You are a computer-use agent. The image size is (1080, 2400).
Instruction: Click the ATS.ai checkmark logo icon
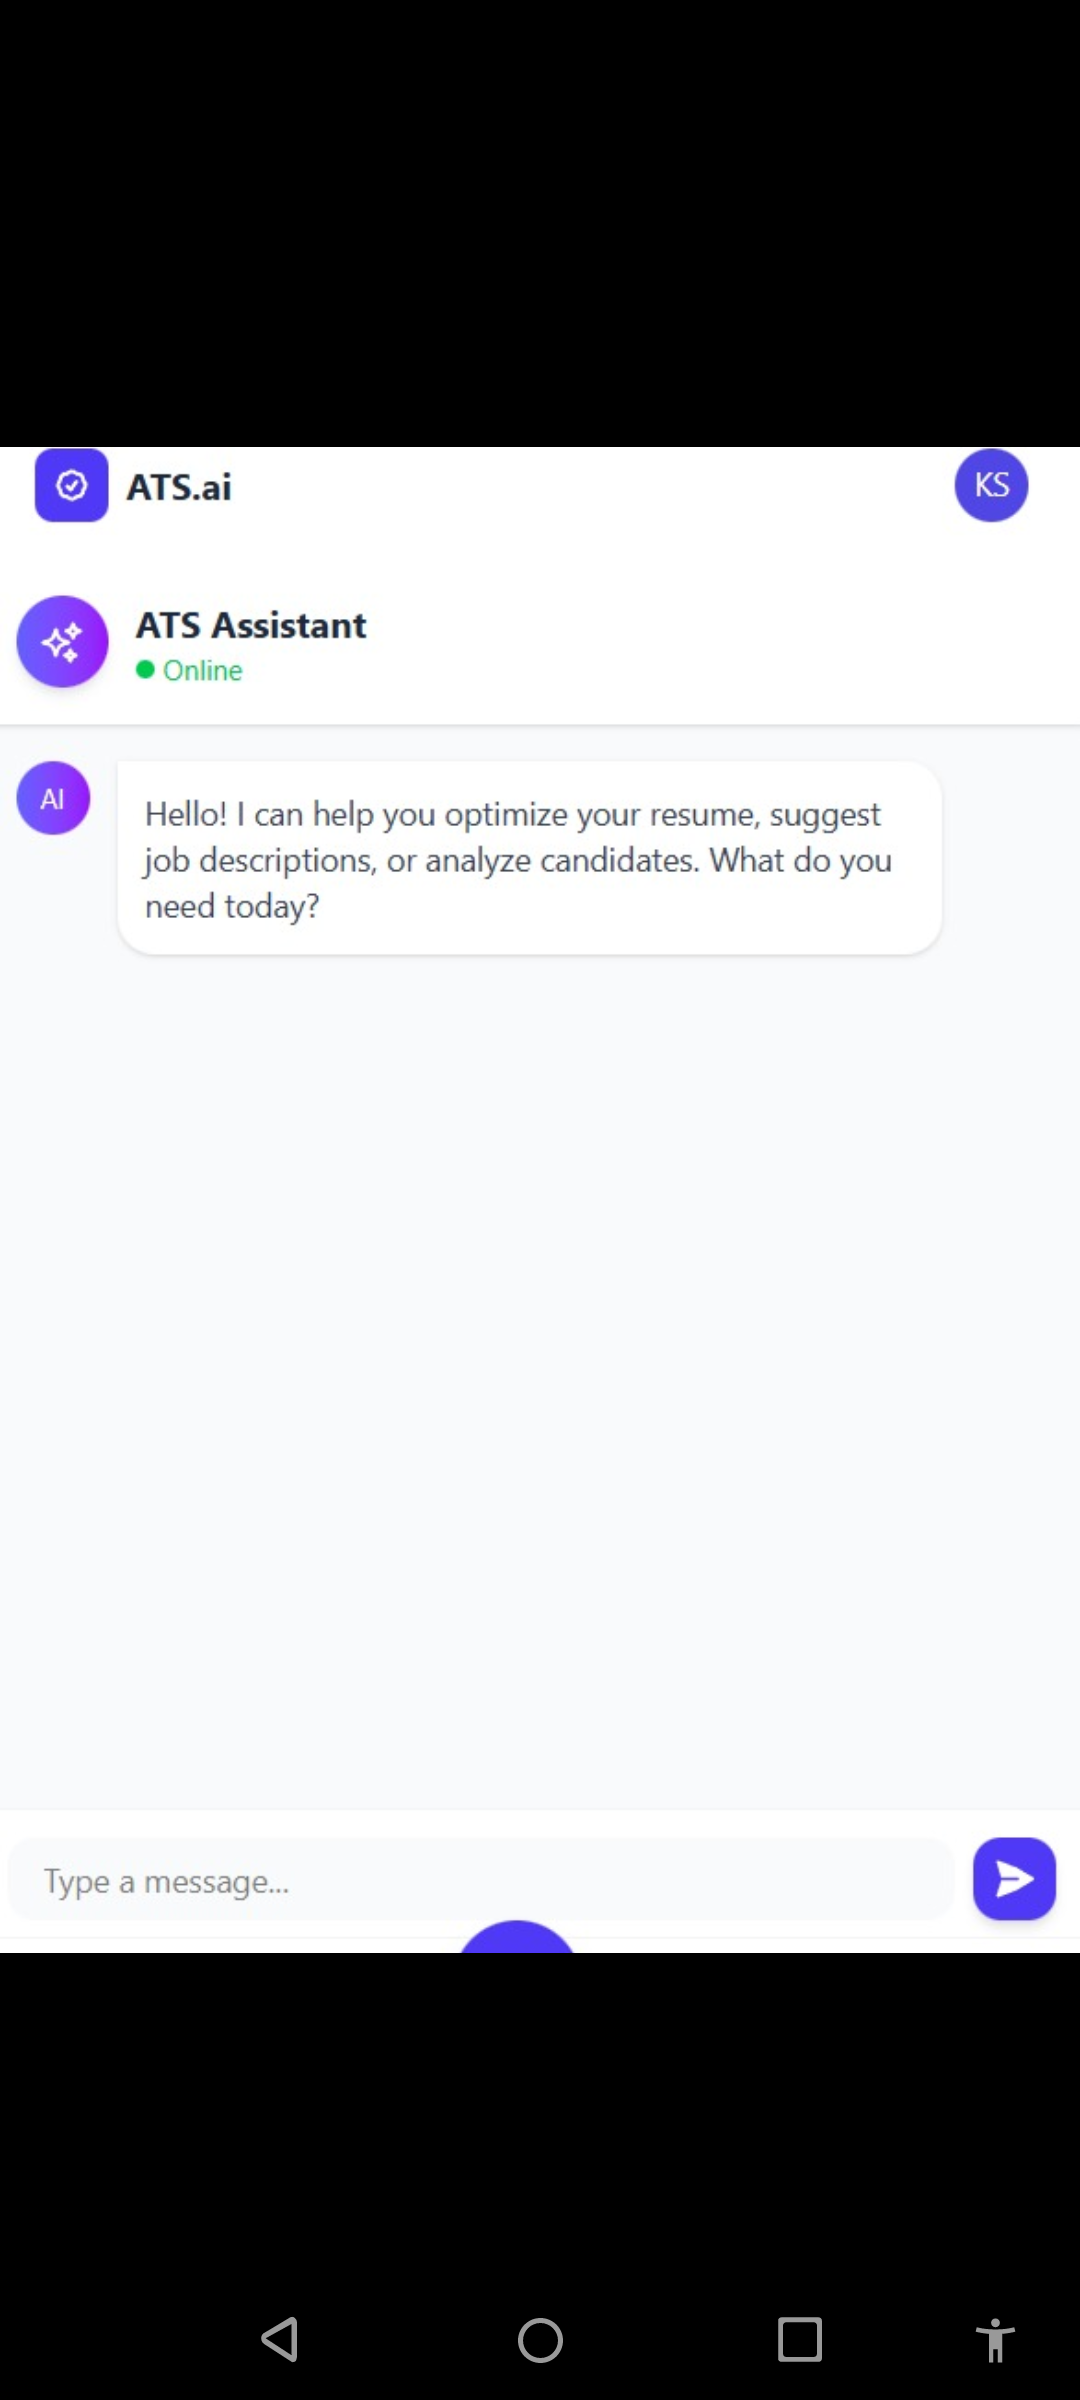[71, 486]
